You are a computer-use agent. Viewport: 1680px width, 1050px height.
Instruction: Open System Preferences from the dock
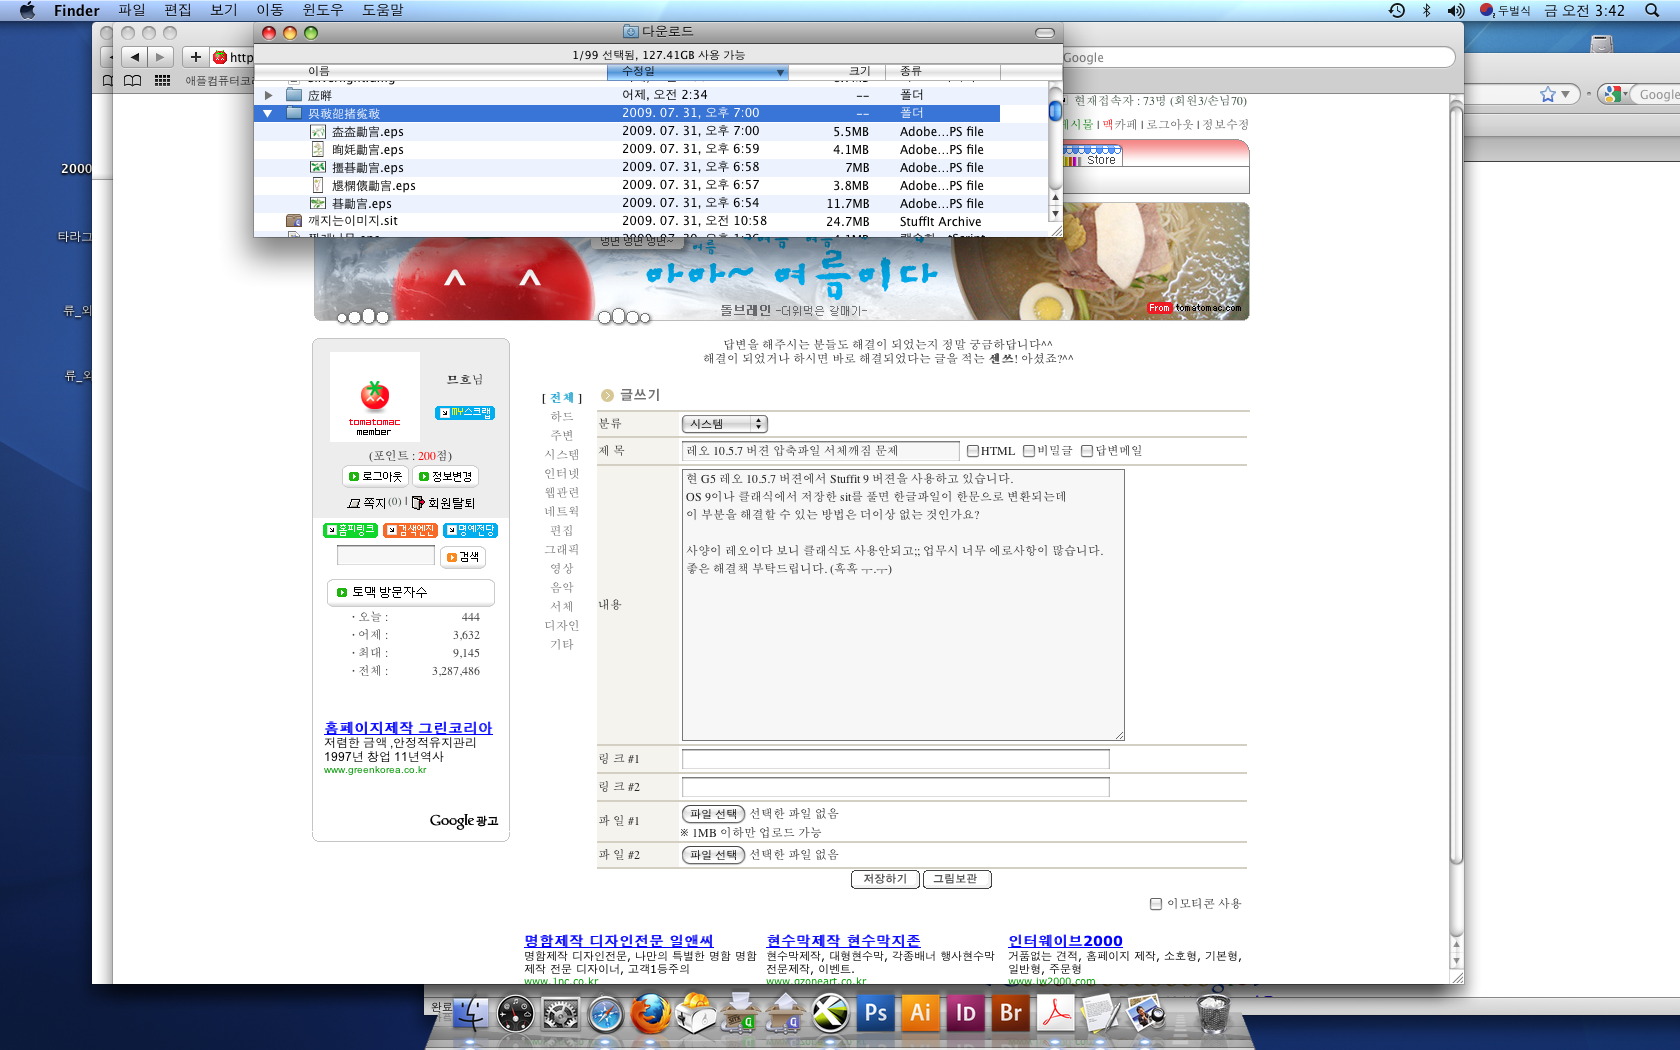(x=560, y=1015)
